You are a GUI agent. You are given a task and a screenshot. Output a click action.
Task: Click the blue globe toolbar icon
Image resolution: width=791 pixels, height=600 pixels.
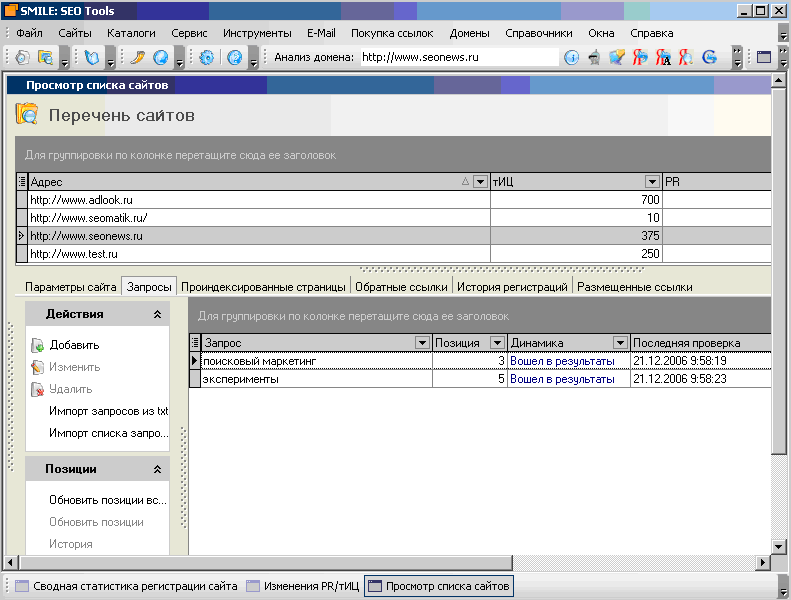(160, 57)
